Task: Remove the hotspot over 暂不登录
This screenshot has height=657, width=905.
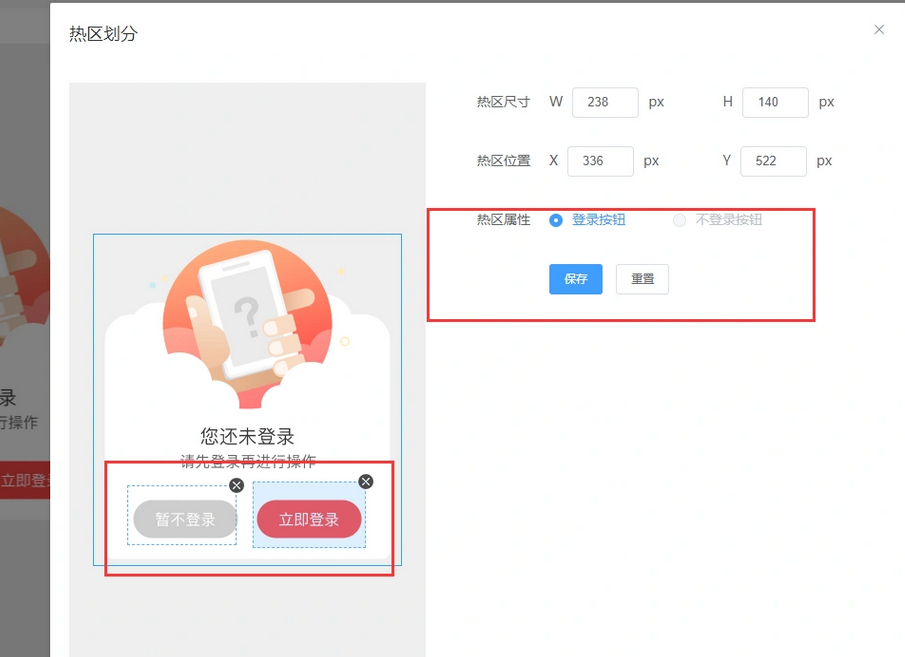Action: tap(236, 485)
